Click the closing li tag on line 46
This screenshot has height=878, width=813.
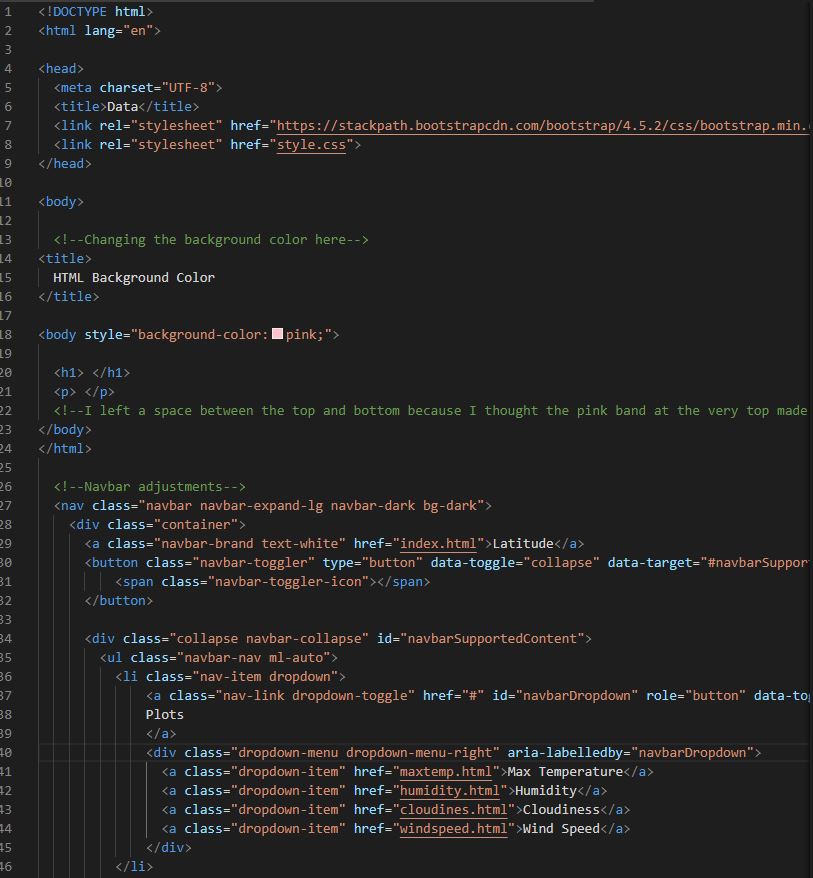click(x=134, y=867)
